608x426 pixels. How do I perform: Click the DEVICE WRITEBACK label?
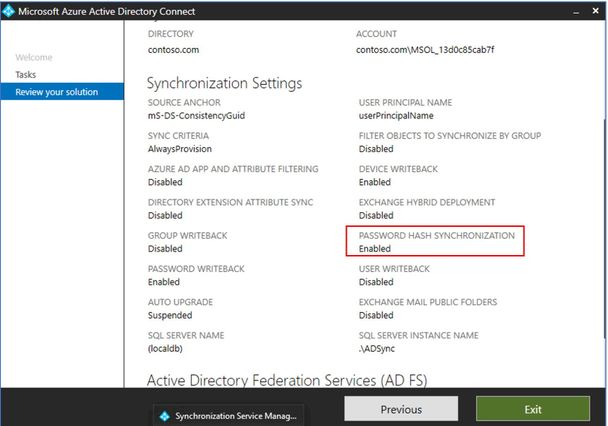[398, 169]
